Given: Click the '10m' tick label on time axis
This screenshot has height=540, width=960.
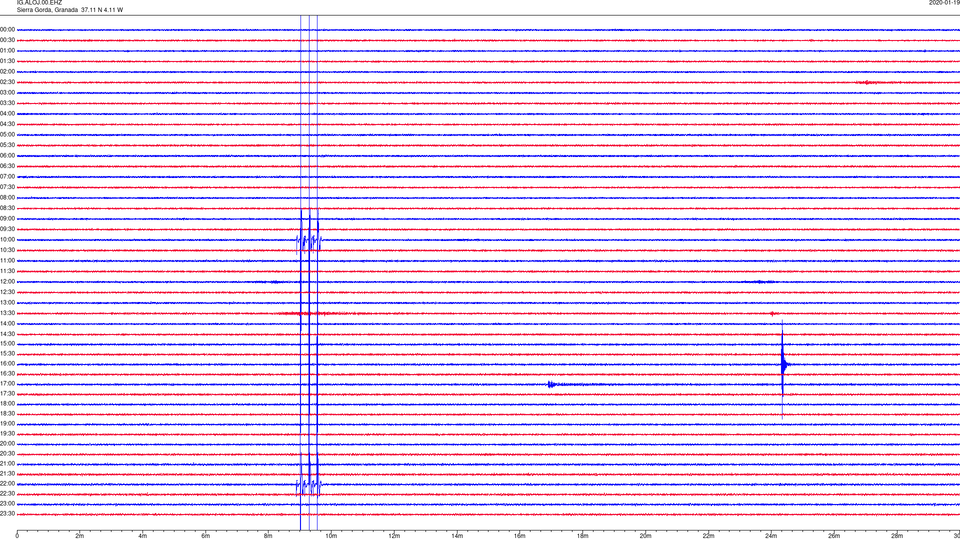Looking at the screenshot, I should click(x=331, y=536).
